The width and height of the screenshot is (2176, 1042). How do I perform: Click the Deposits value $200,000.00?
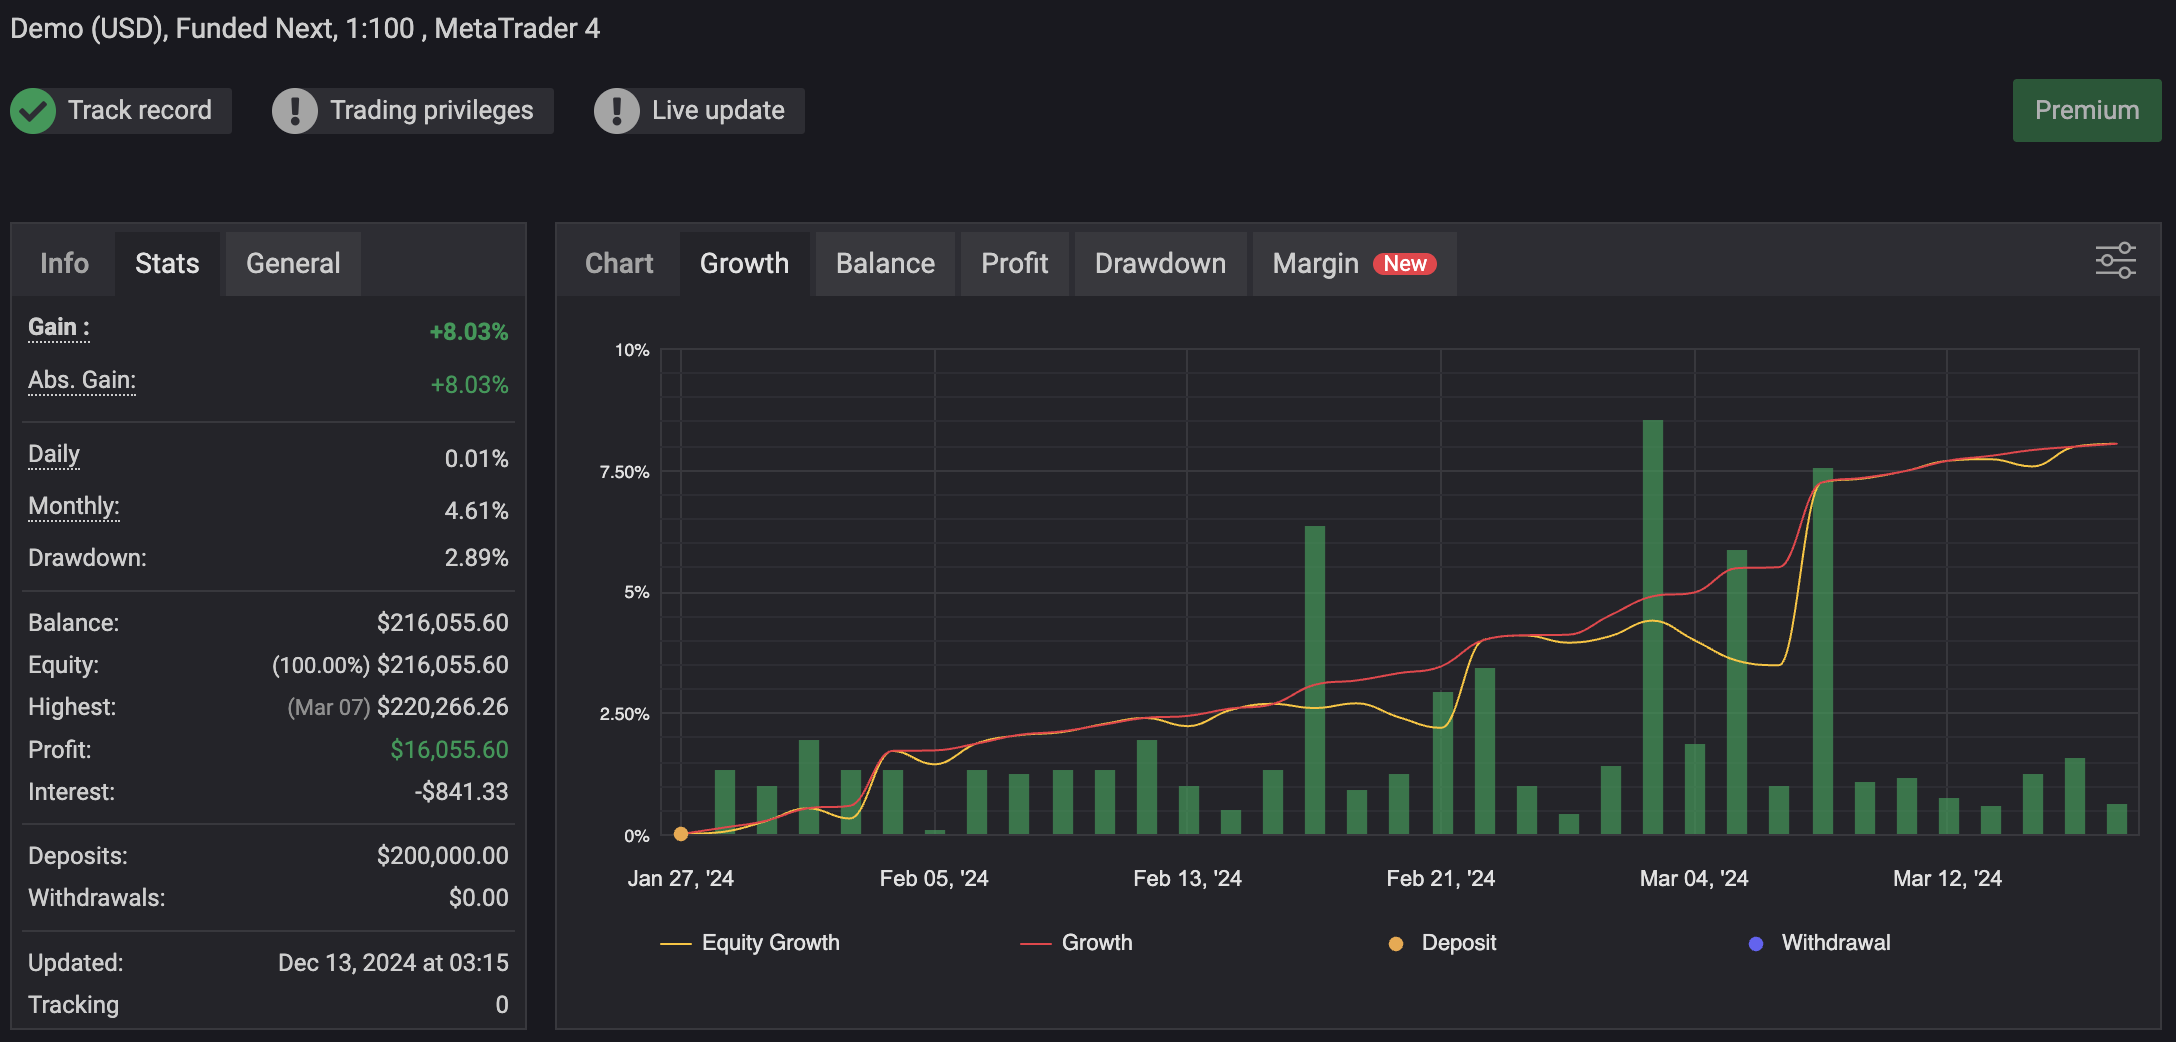coord(442,856)
